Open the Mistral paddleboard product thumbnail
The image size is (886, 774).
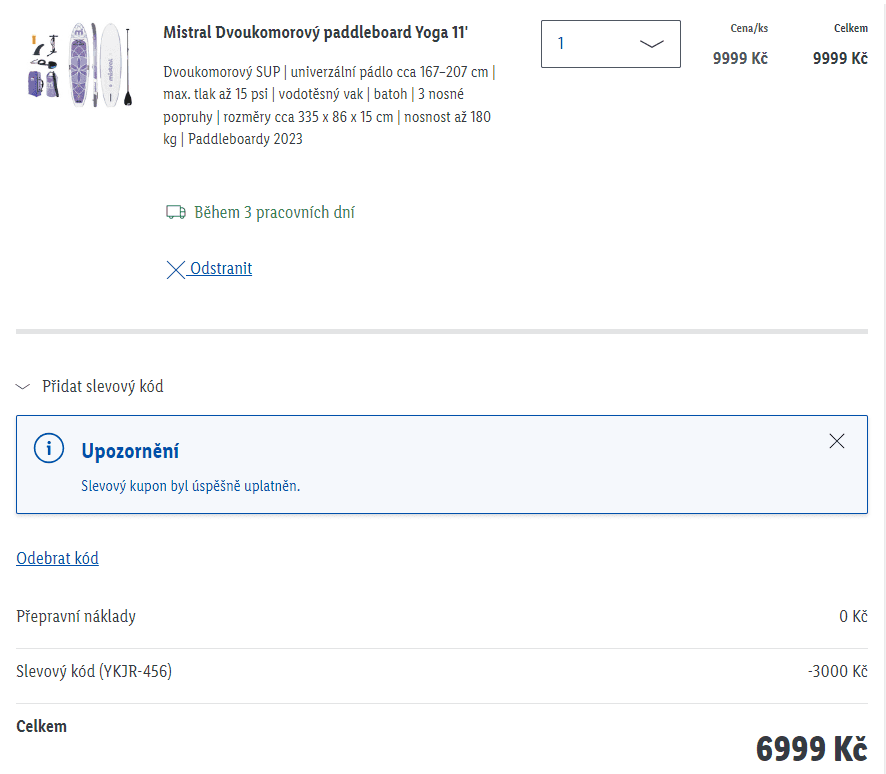tap(80, 64)
